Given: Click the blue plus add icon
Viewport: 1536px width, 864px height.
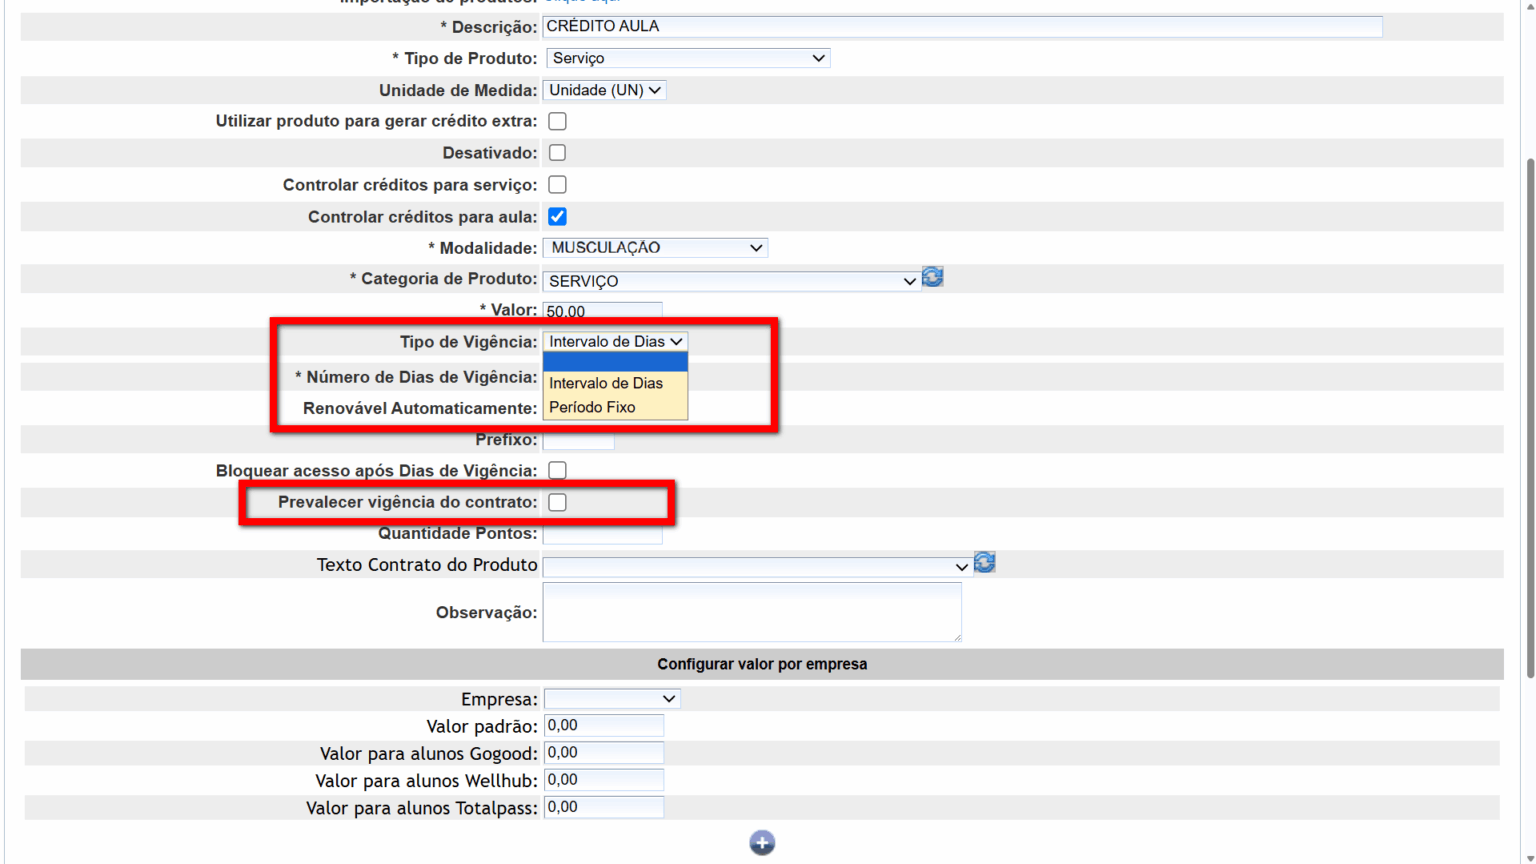Looking at the screenshot, I should pos(762,843).
